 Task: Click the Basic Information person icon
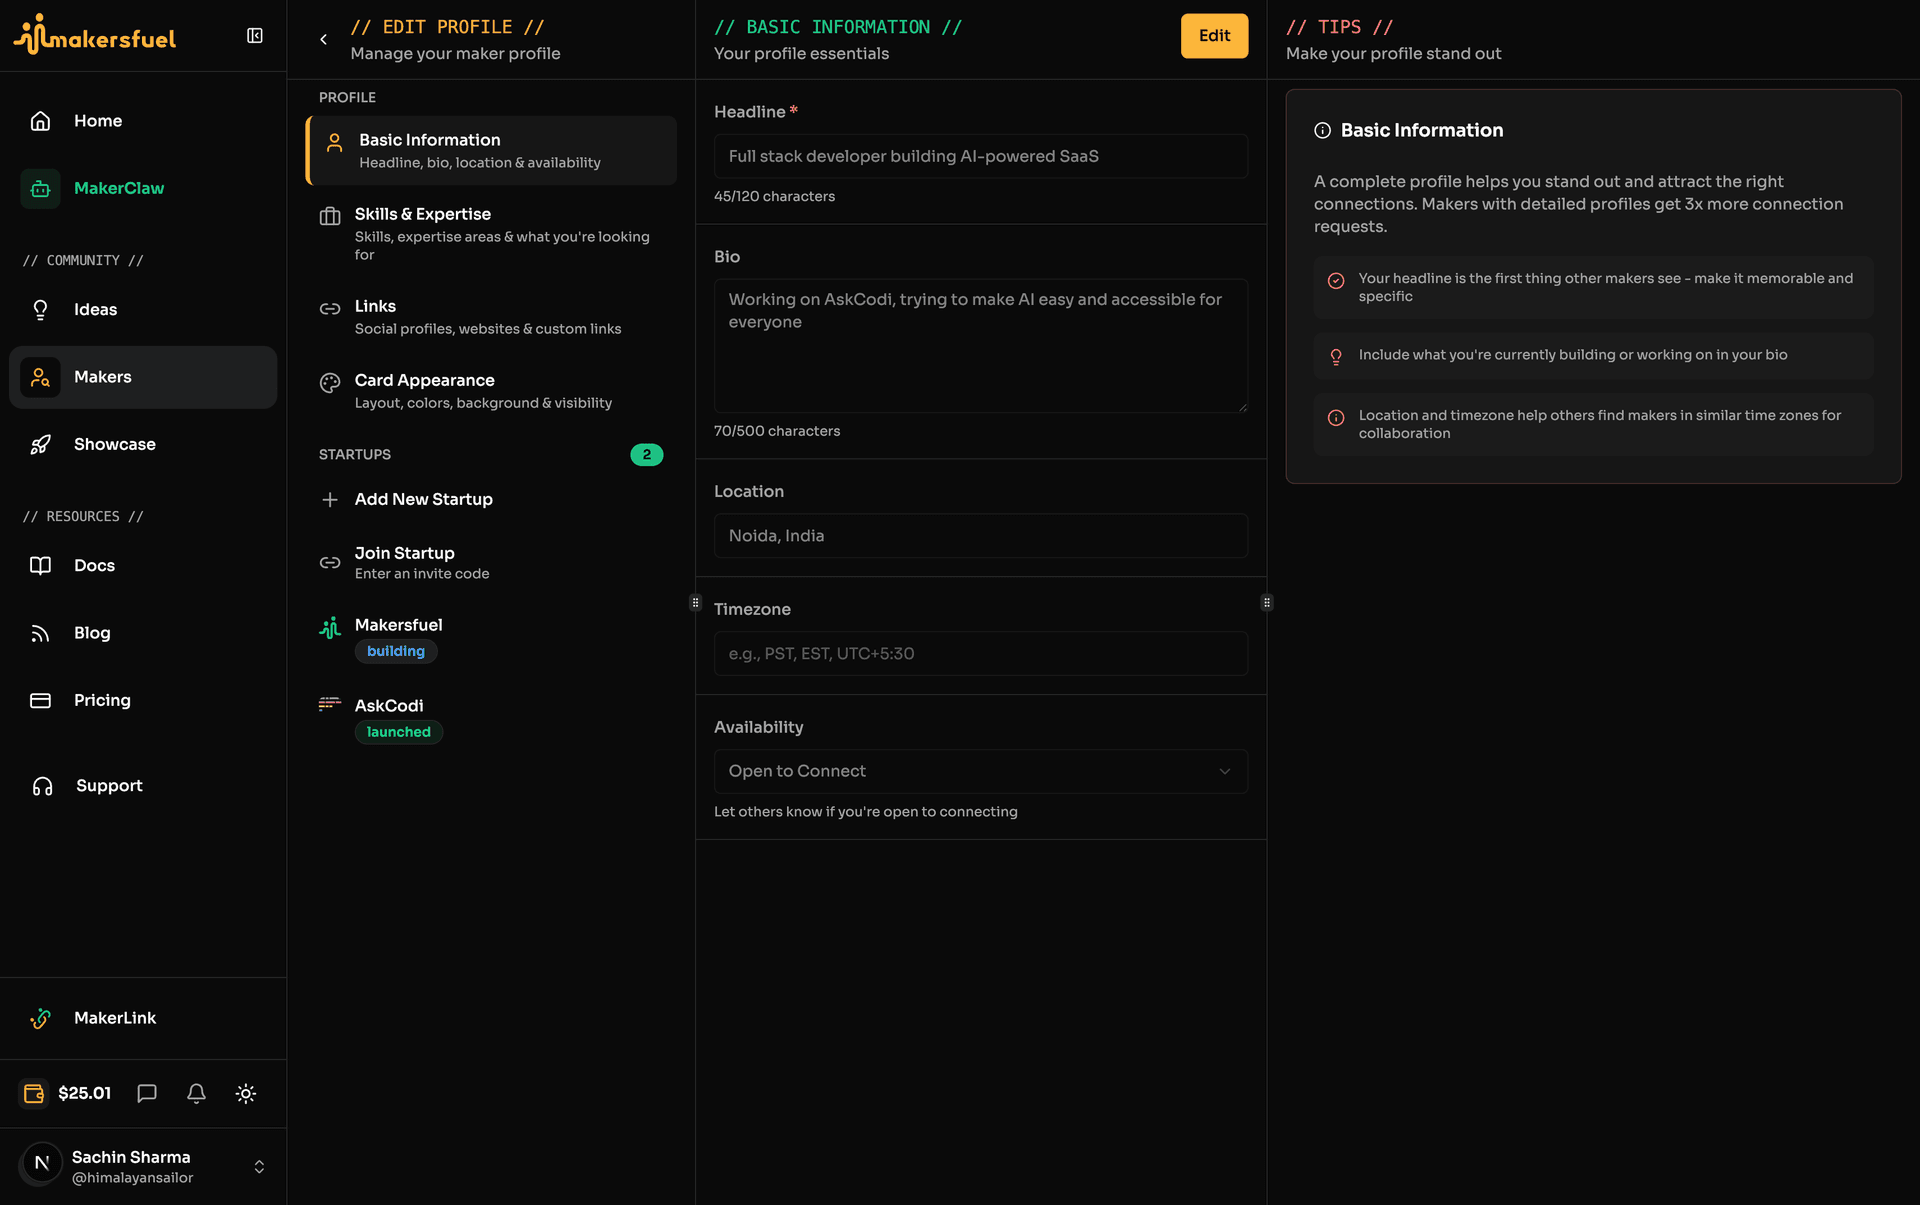335,143
